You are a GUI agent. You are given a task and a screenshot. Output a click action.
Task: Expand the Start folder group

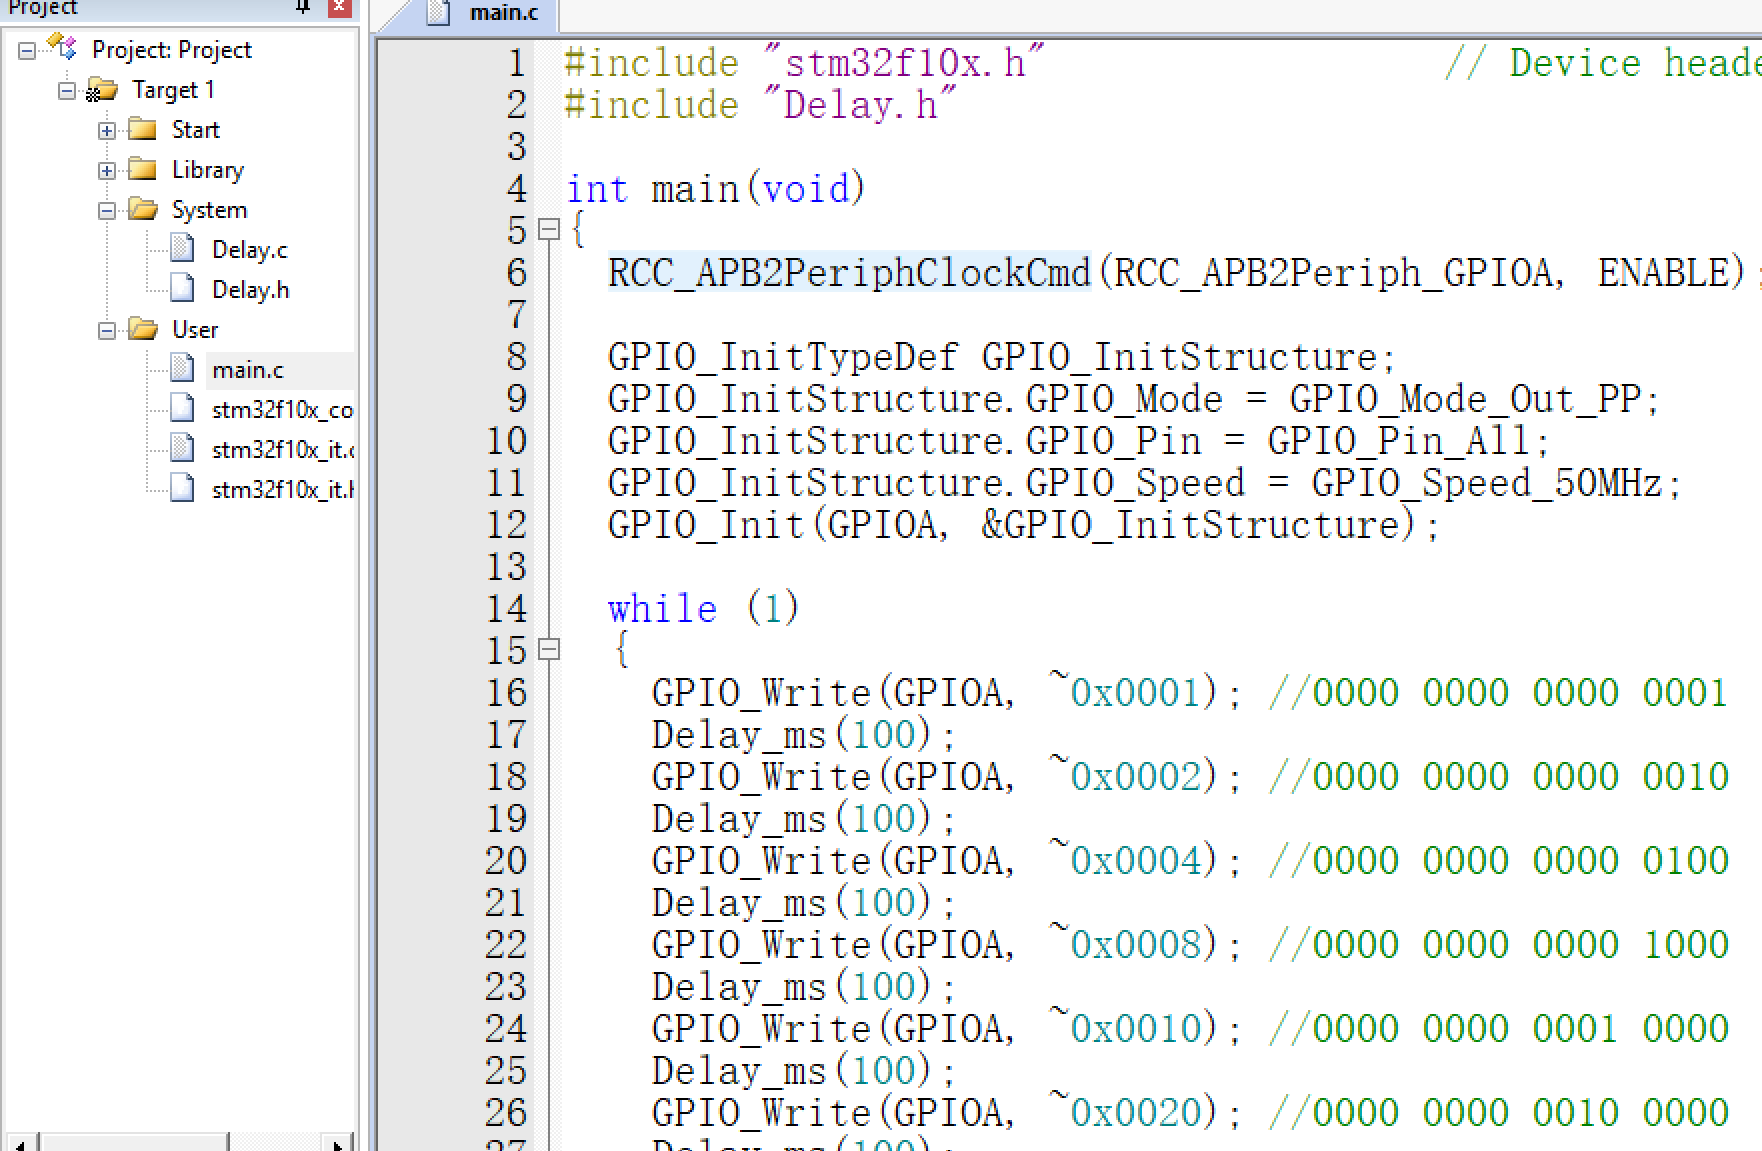click(107, 130)
